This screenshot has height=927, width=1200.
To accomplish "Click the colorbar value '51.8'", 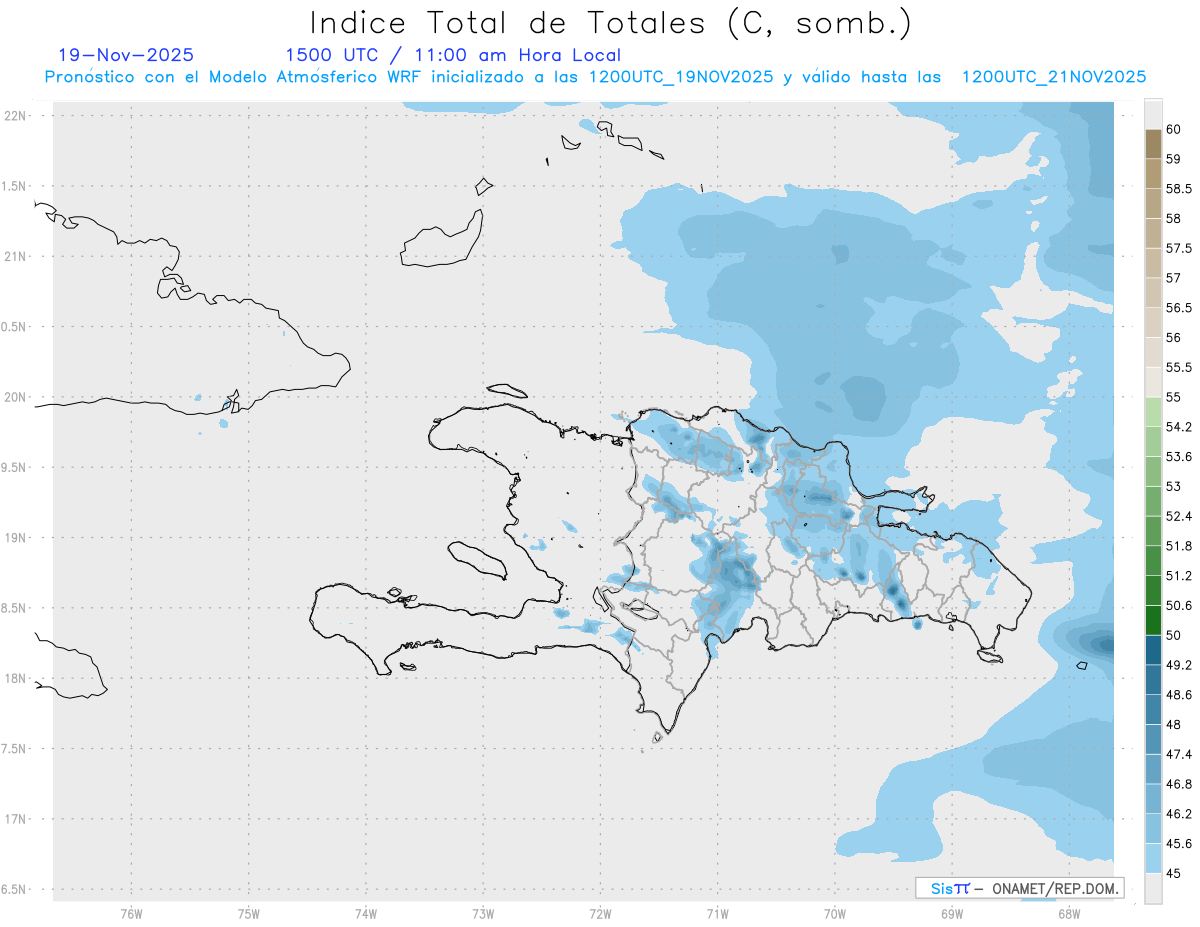I will [x=1179, y=546].
